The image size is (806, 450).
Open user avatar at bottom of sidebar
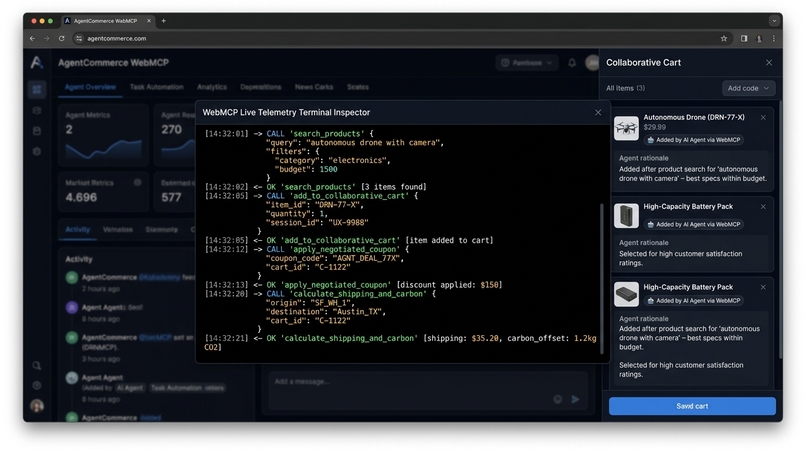[x=36, y=406]
